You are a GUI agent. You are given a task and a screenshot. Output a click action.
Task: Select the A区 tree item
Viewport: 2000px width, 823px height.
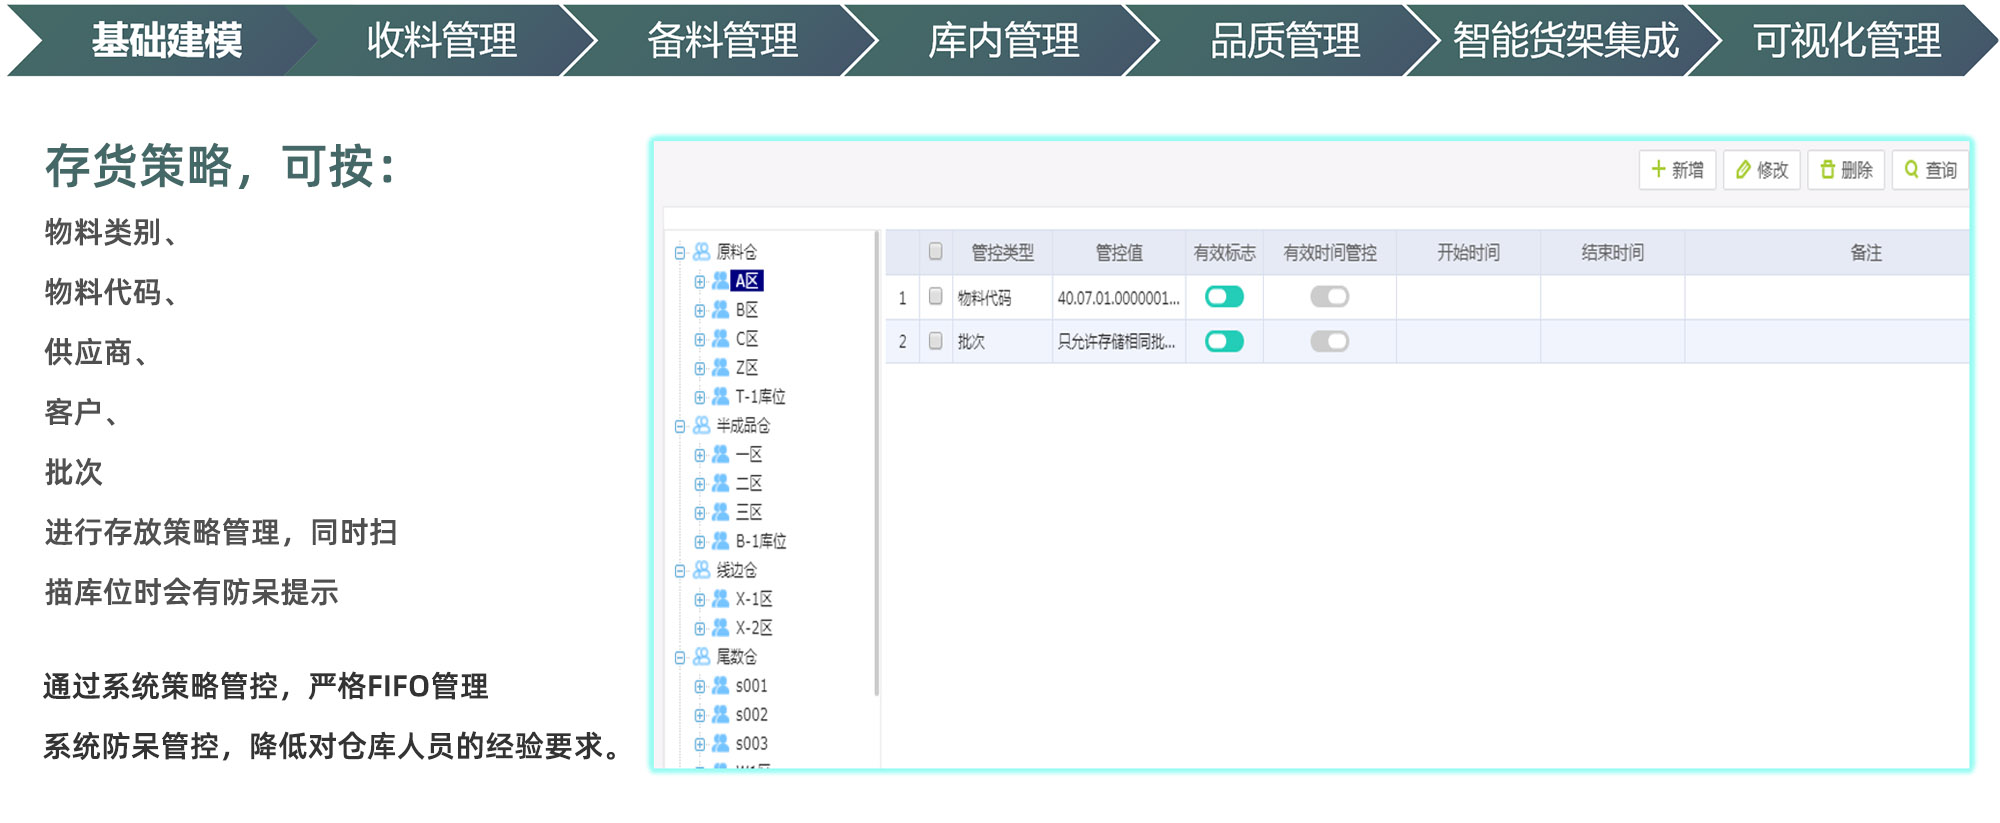click(x=747, y=281)
